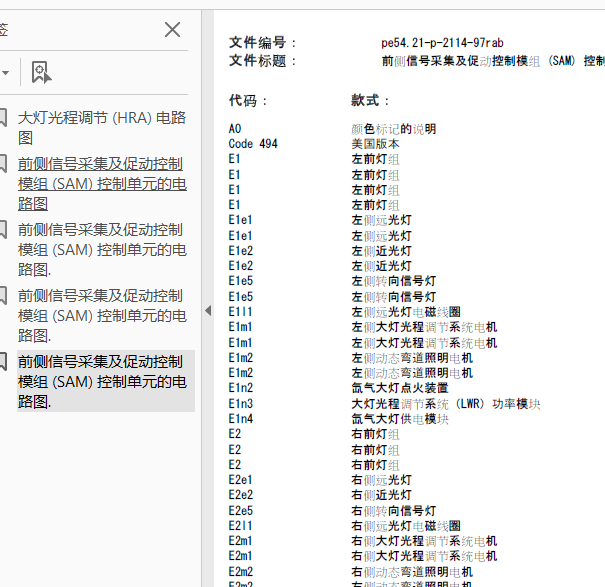Click the text 右侧远光灯电磁线圈

[x=406, y=526]
